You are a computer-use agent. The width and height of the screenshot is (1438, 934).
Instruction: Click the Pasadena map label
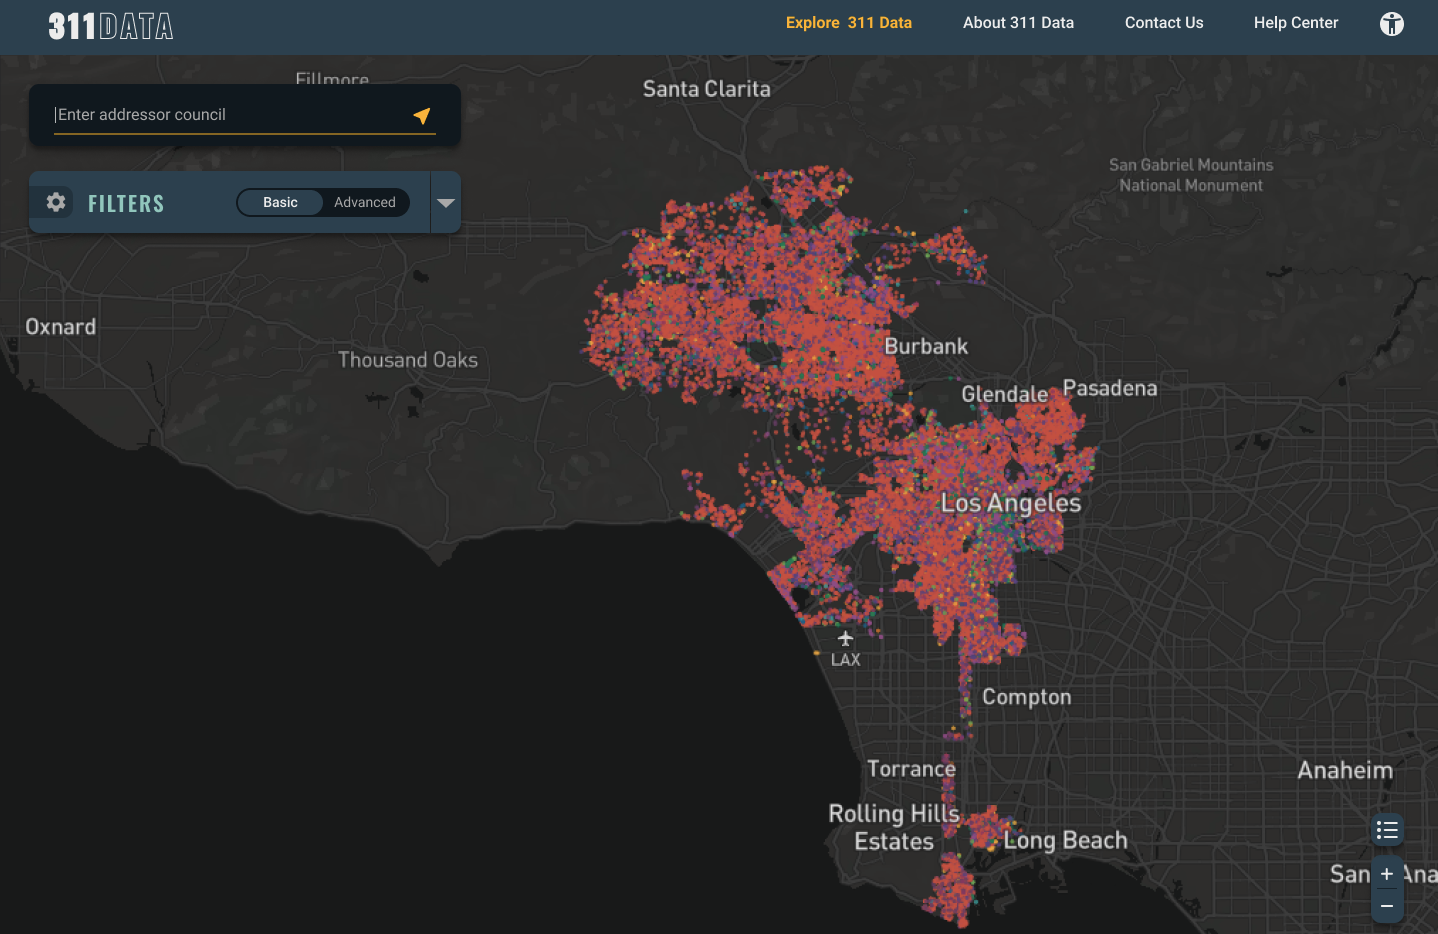[1109, 388]
